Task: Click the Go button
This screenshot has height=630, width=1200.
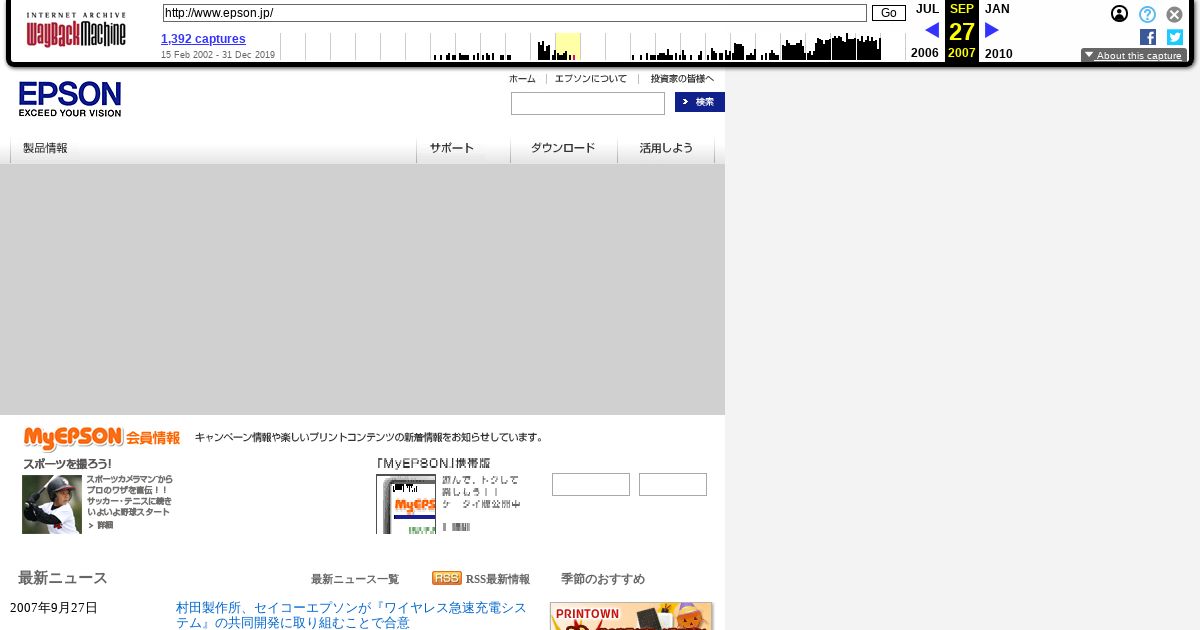Action: [888, 13]
